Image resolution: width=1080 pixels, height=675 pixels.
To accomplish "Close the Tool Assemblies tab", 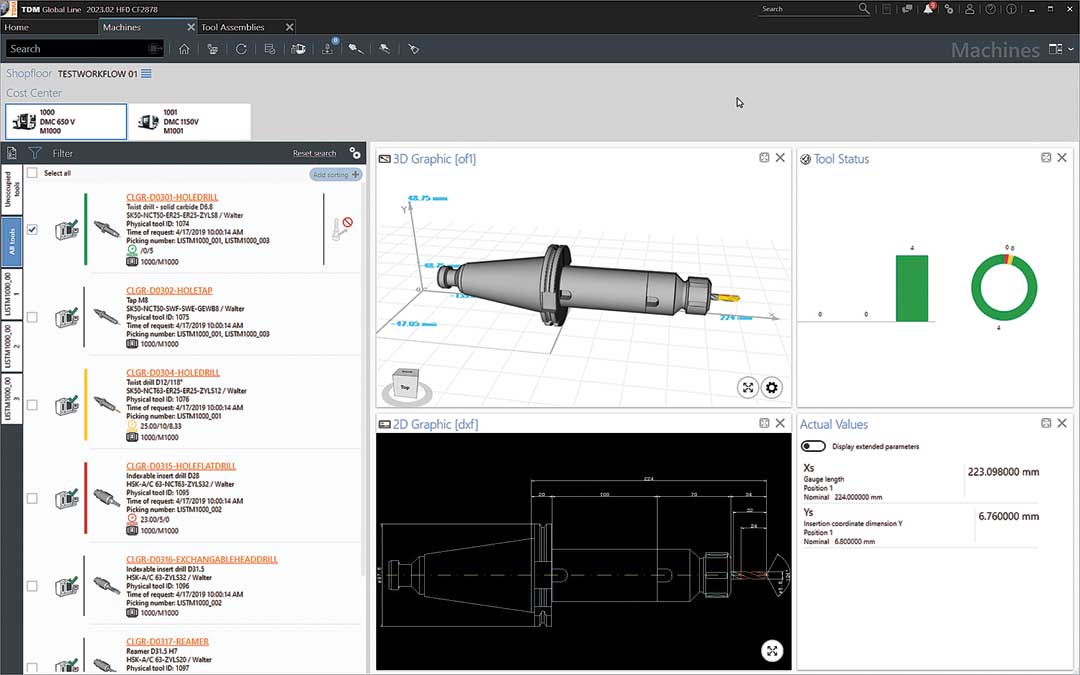I will click(289, 27).
